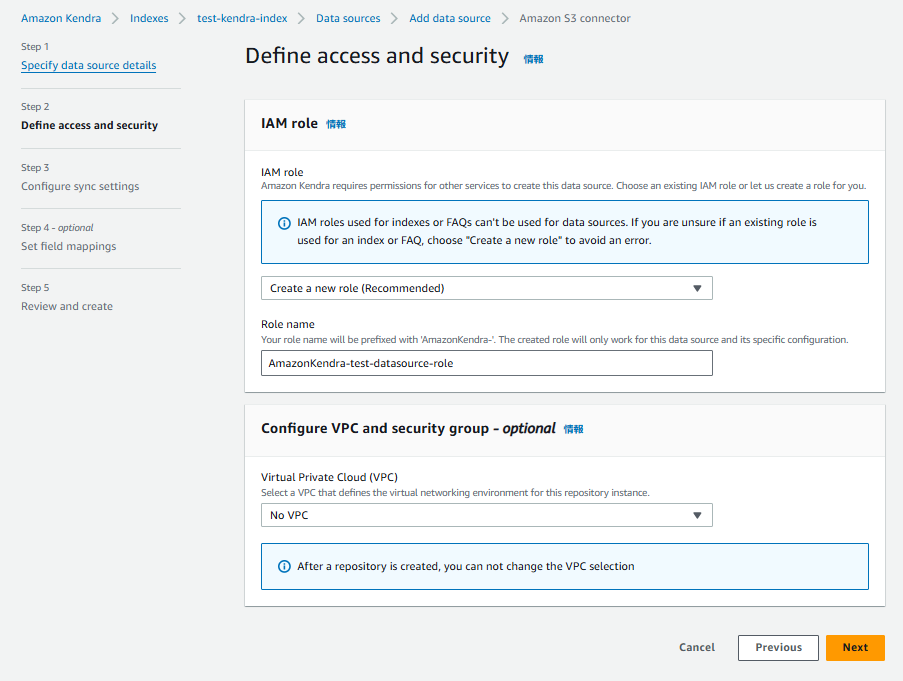
Task: Click the info icon in the IAM roles notice
Action: (284, 223)
